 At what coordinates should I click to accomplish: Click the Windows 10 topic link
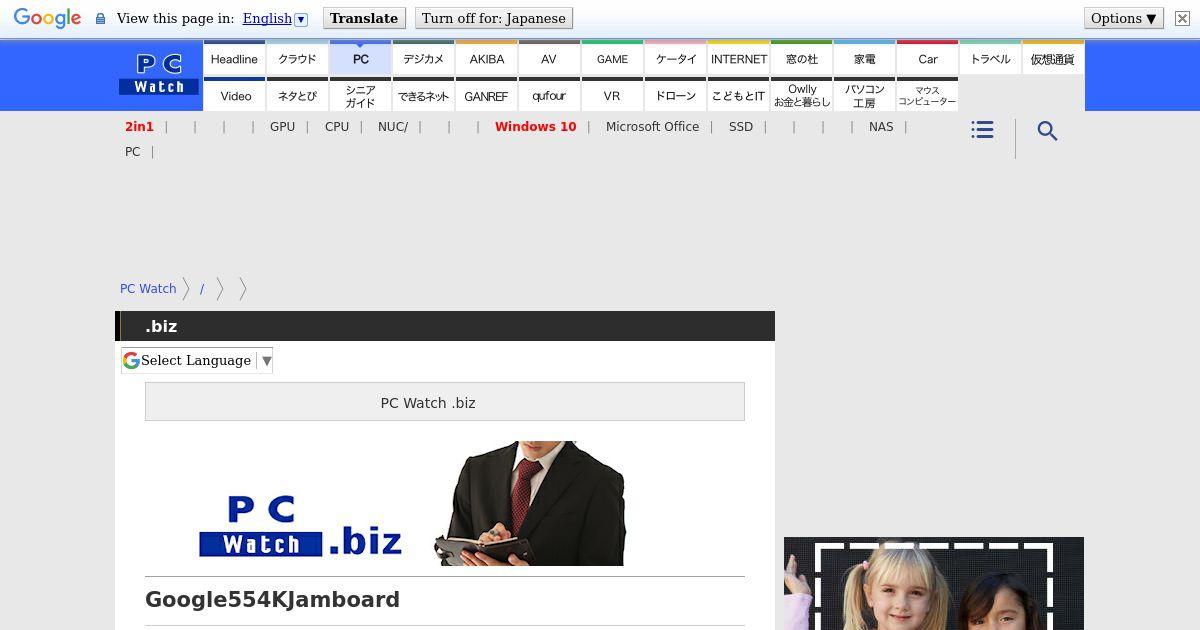click(x=535, y=127)
